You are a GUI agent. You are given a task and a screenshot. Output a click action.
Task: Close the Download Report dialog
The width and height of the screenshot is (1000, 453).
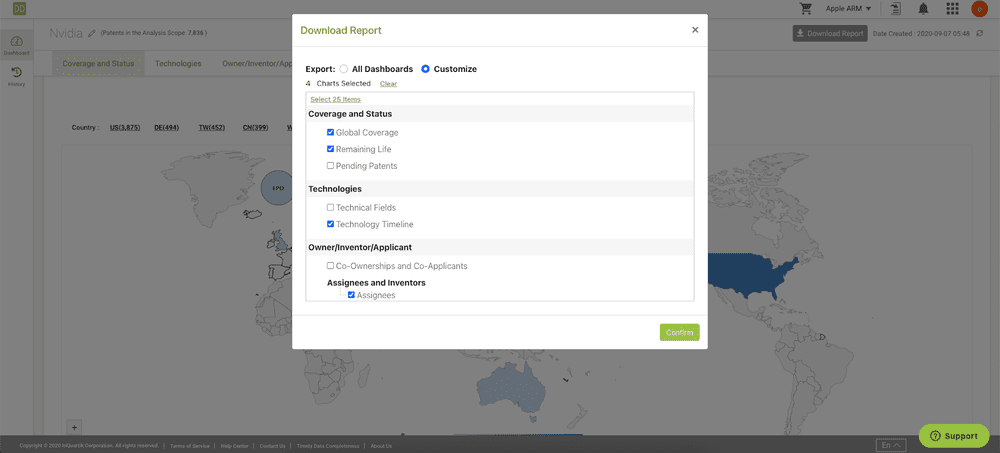click(x=695, y=30)
